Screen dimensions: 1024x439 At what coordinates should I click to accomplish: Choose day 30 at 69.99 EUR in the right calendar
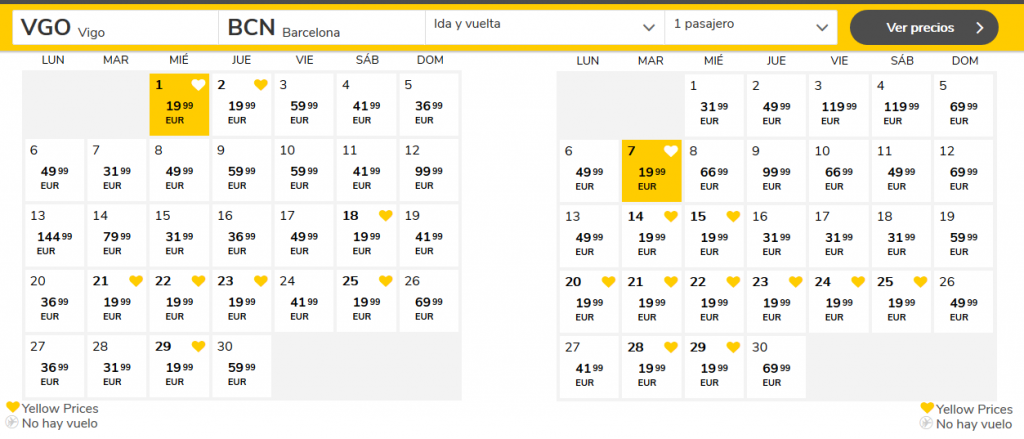pyautogui.click(x=775, y=365)
